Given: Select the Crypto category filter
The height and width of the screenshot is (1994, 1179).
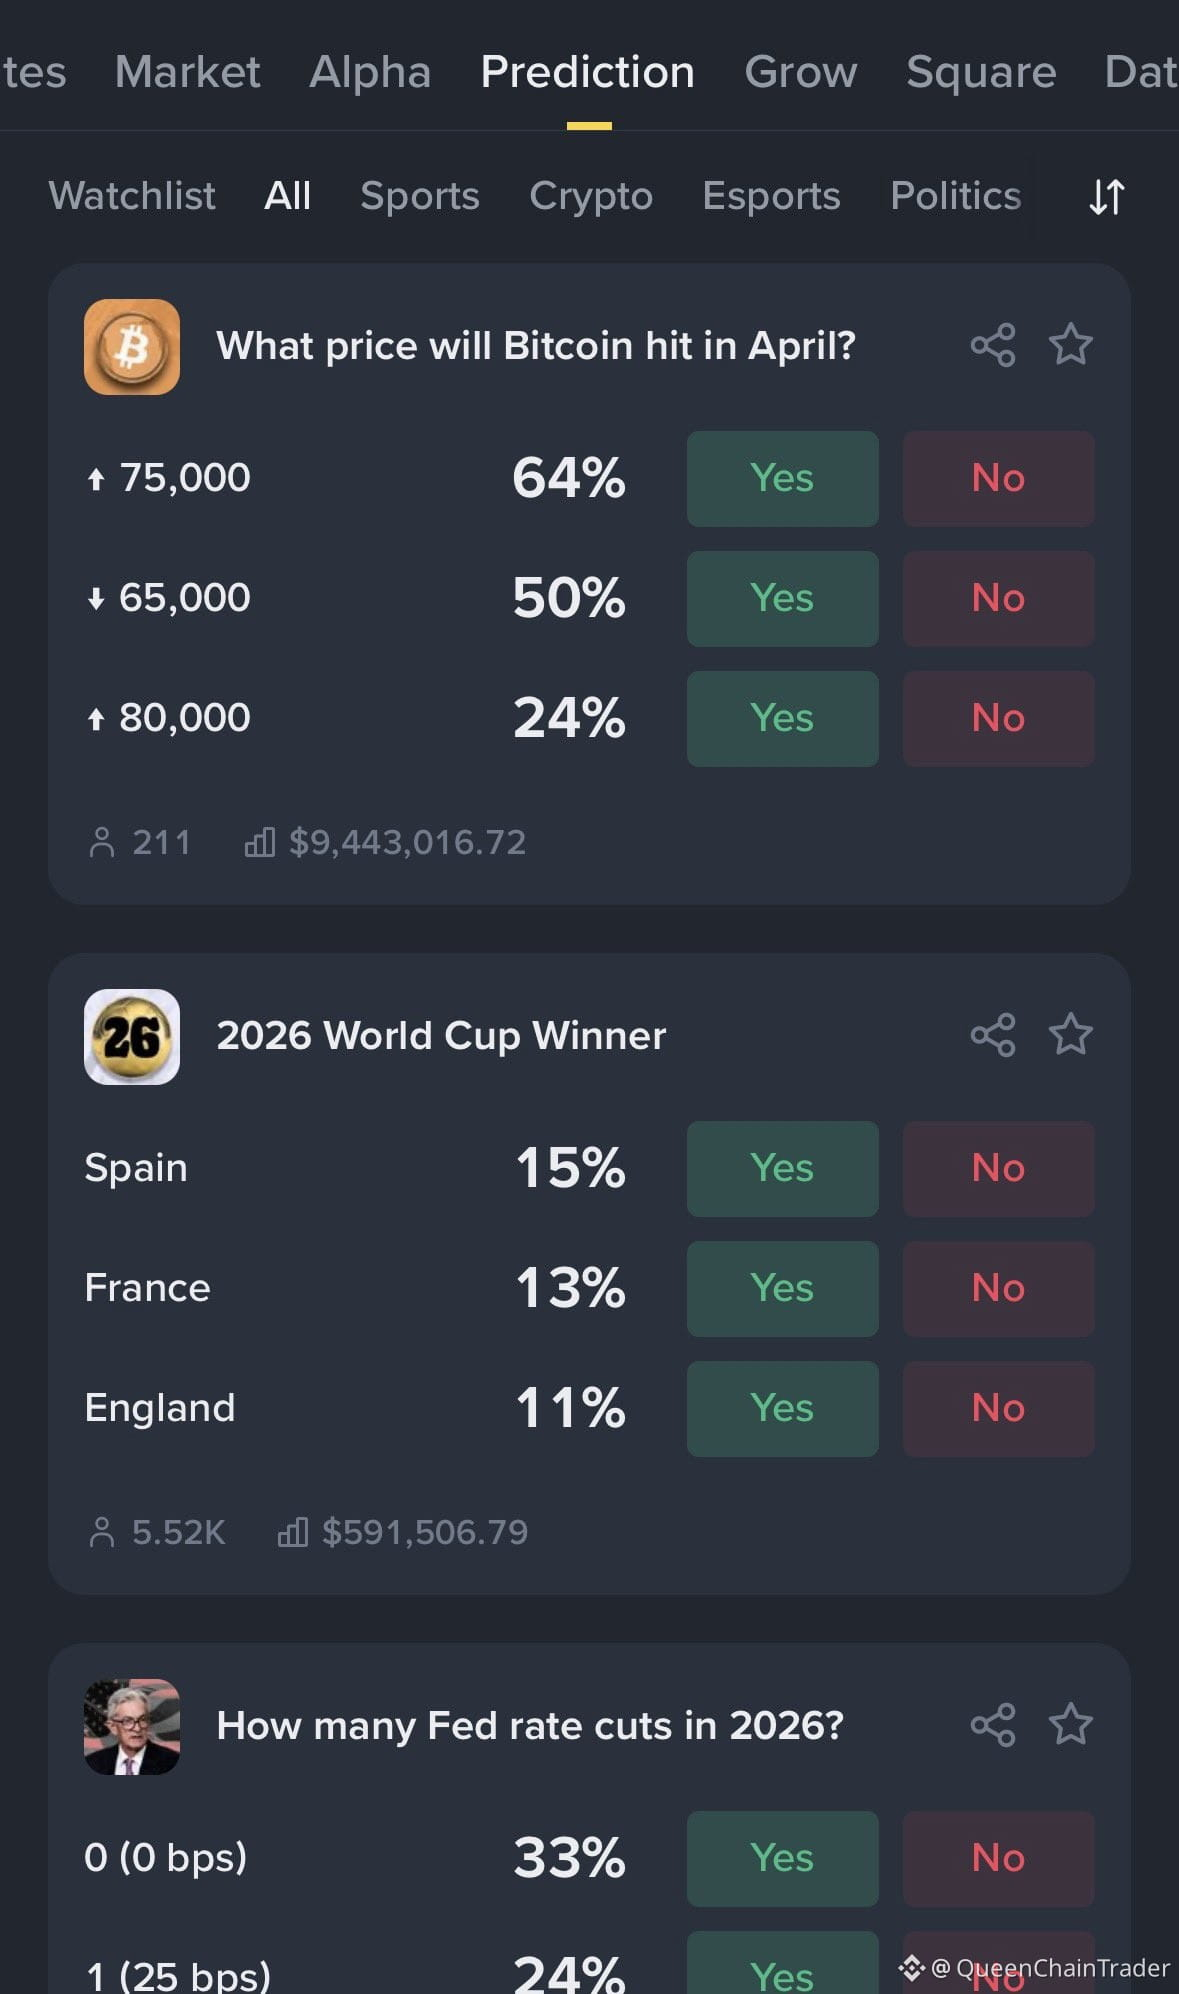Looking at the screenshot, I should 591,196.
